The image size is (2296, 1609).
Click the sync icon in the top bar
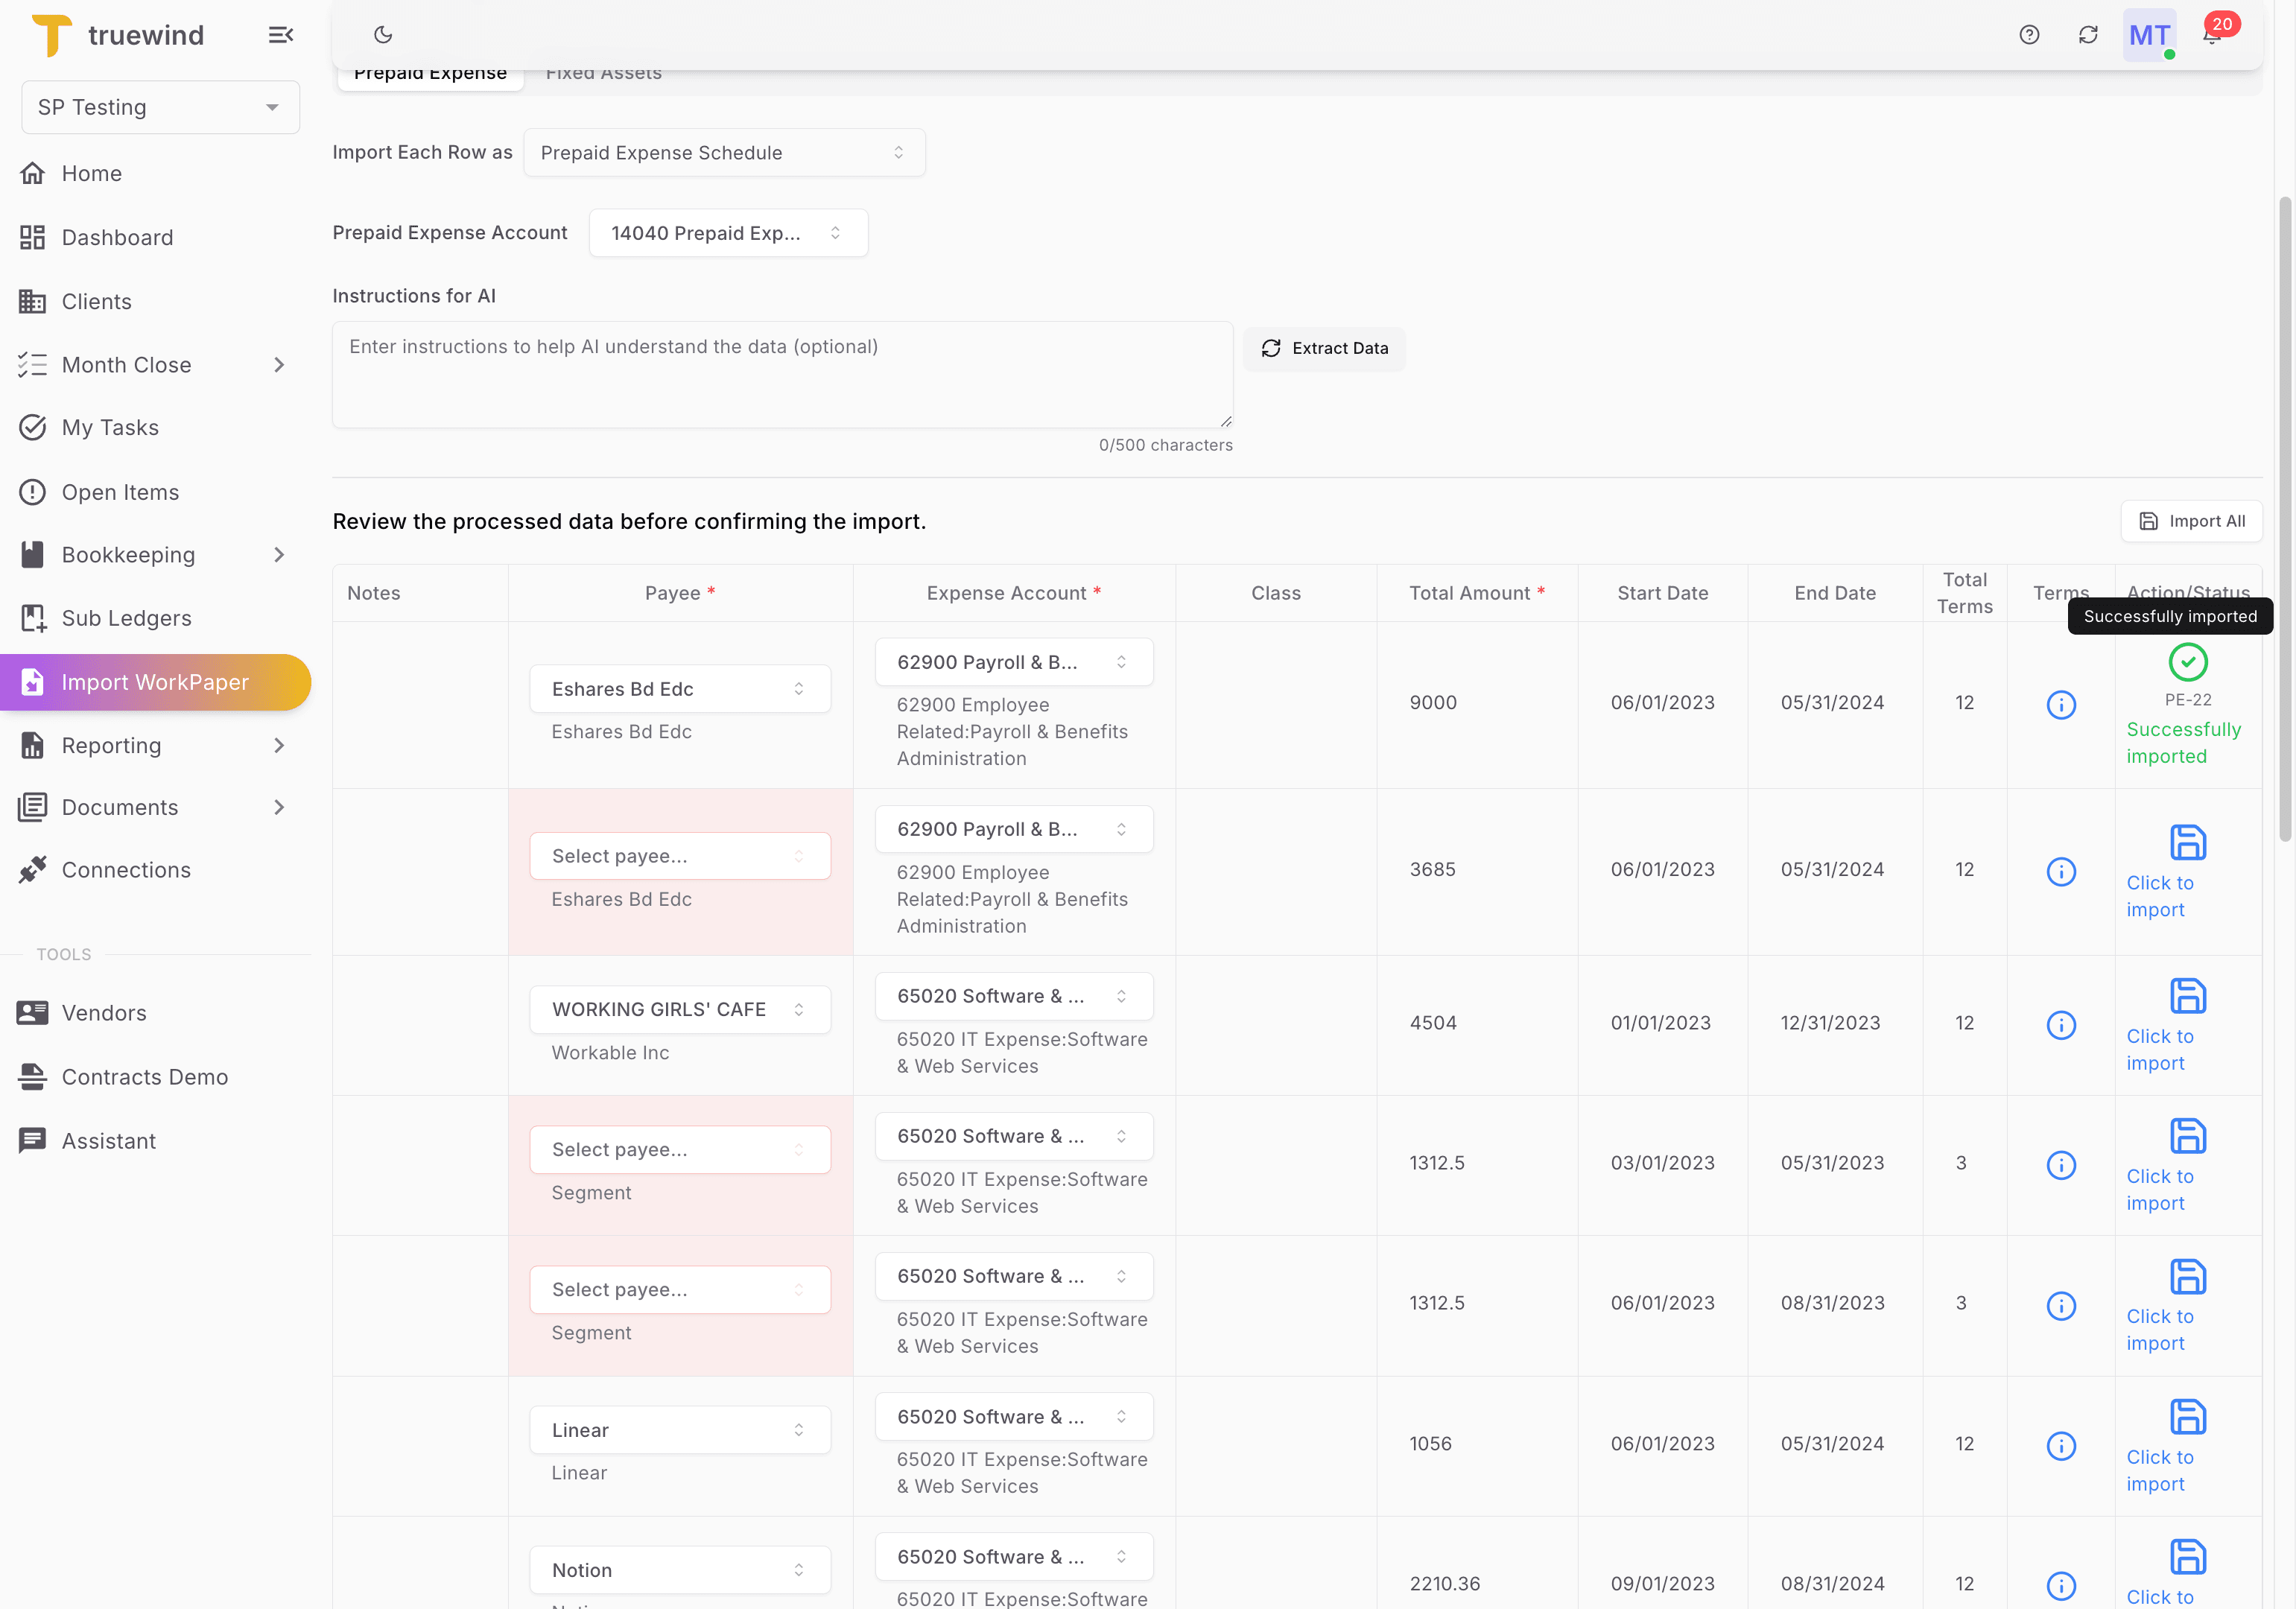tap(2089, 35)
